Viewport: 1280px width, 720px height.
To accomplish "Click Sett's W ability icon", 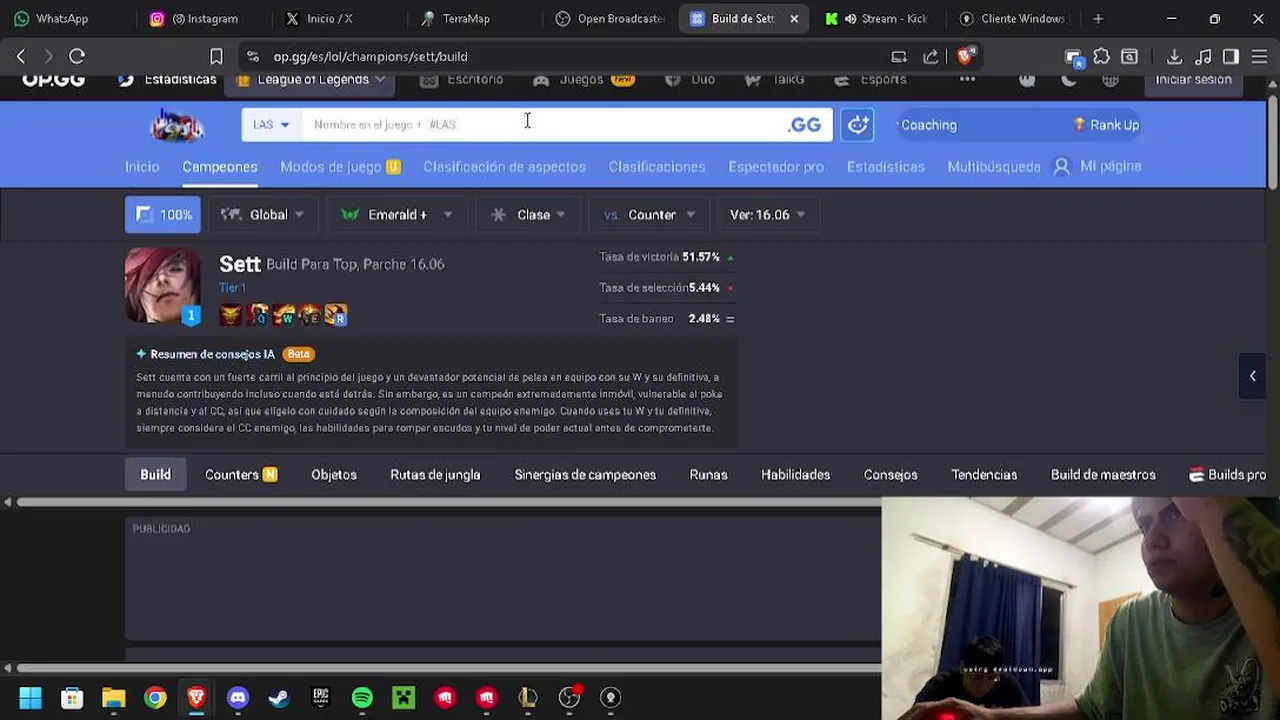I will 284,315.
